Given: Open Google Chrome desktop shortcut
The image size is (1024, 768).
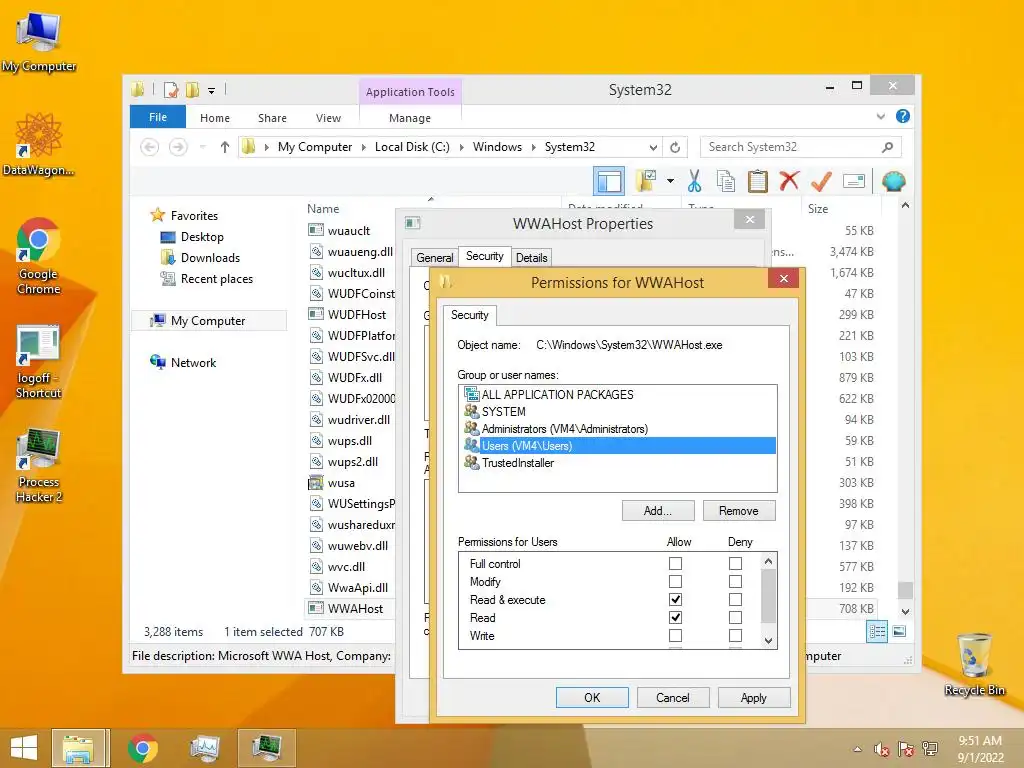Looking at the screenshot, I should (x=39, y=256).
